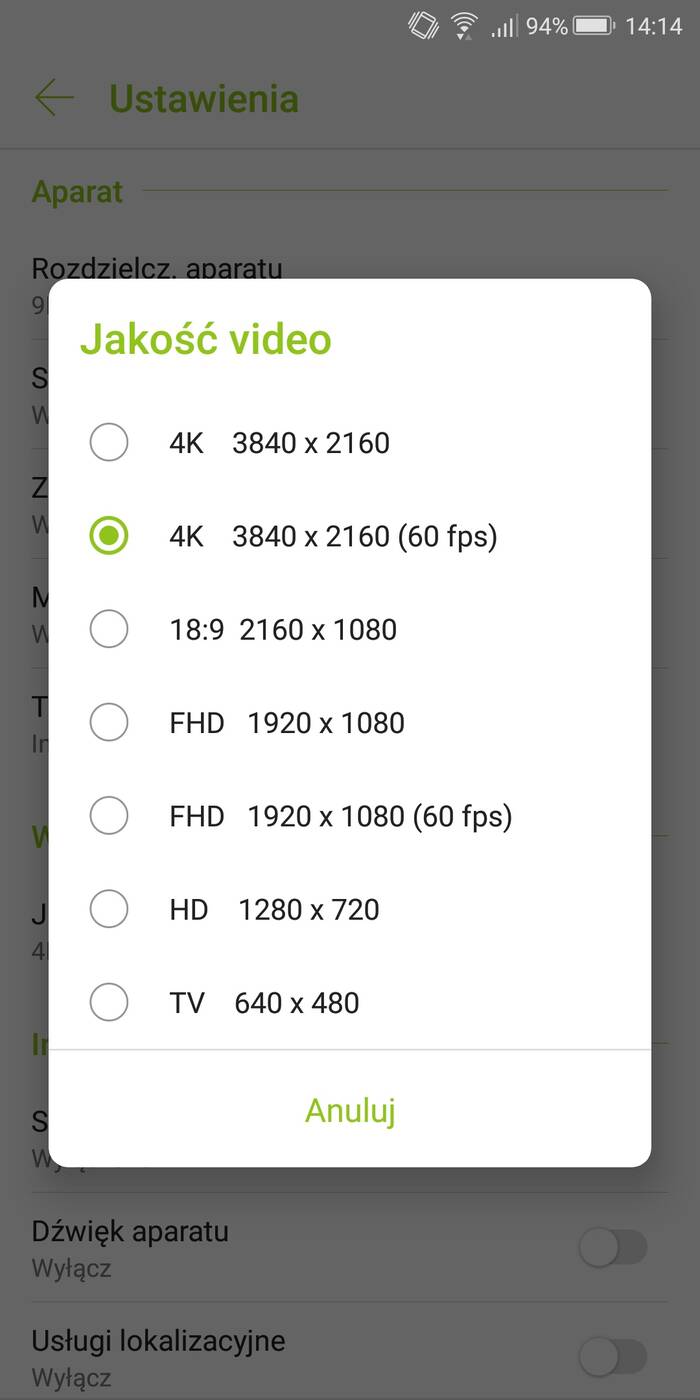This screenshot has height=1400, width=700.
Task: Tap the Usługi lokalizacyjne setting label
Action: (158, 1341)
